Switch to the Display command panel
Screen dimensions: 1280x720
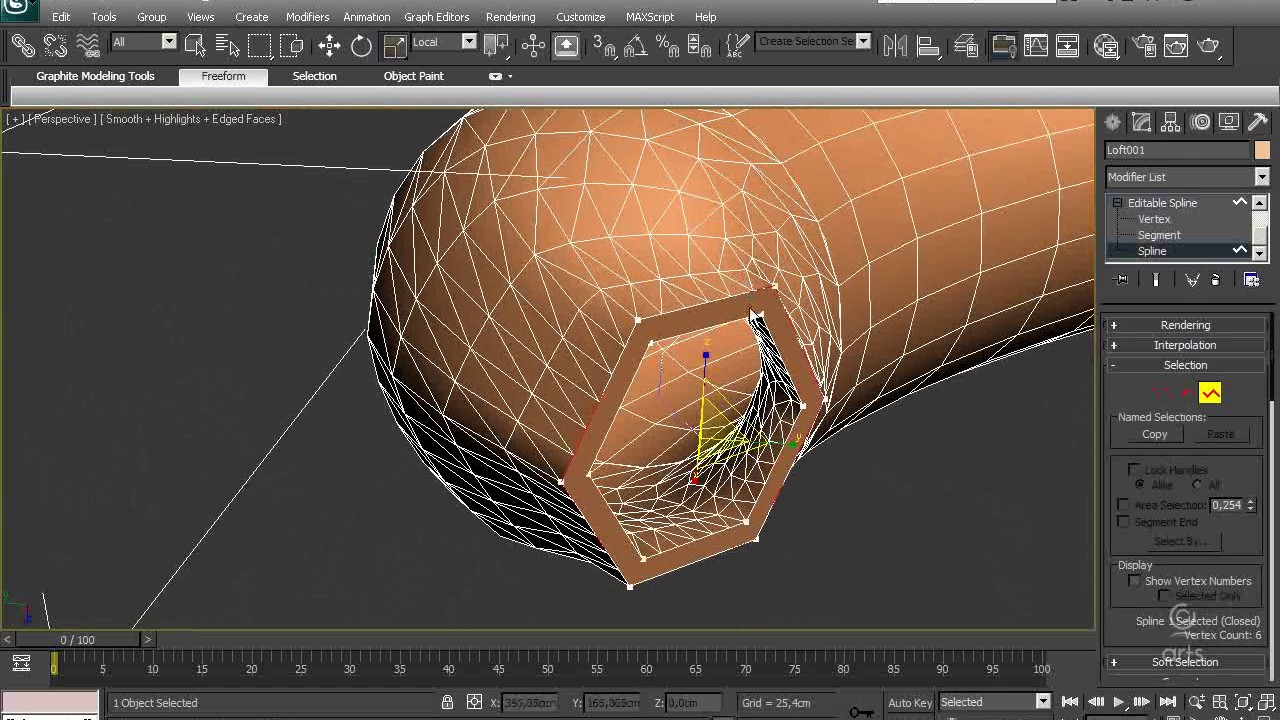click(x=1229, y=122)
